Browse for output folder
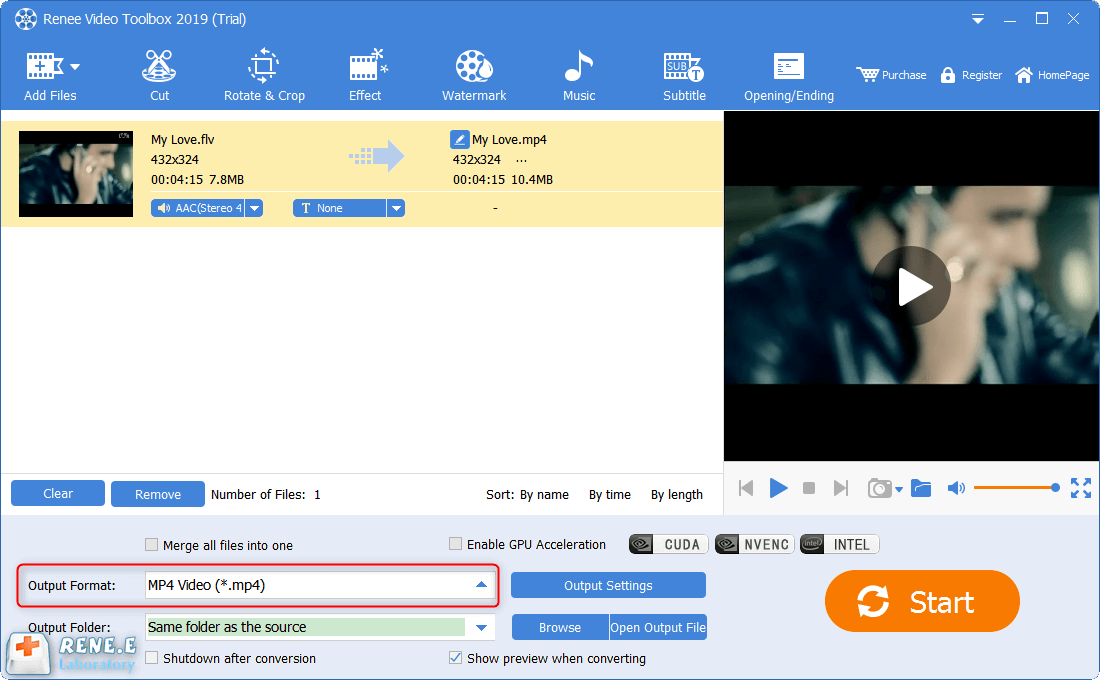The width and height of the screenshot is (1100, 680). (560, 627)
